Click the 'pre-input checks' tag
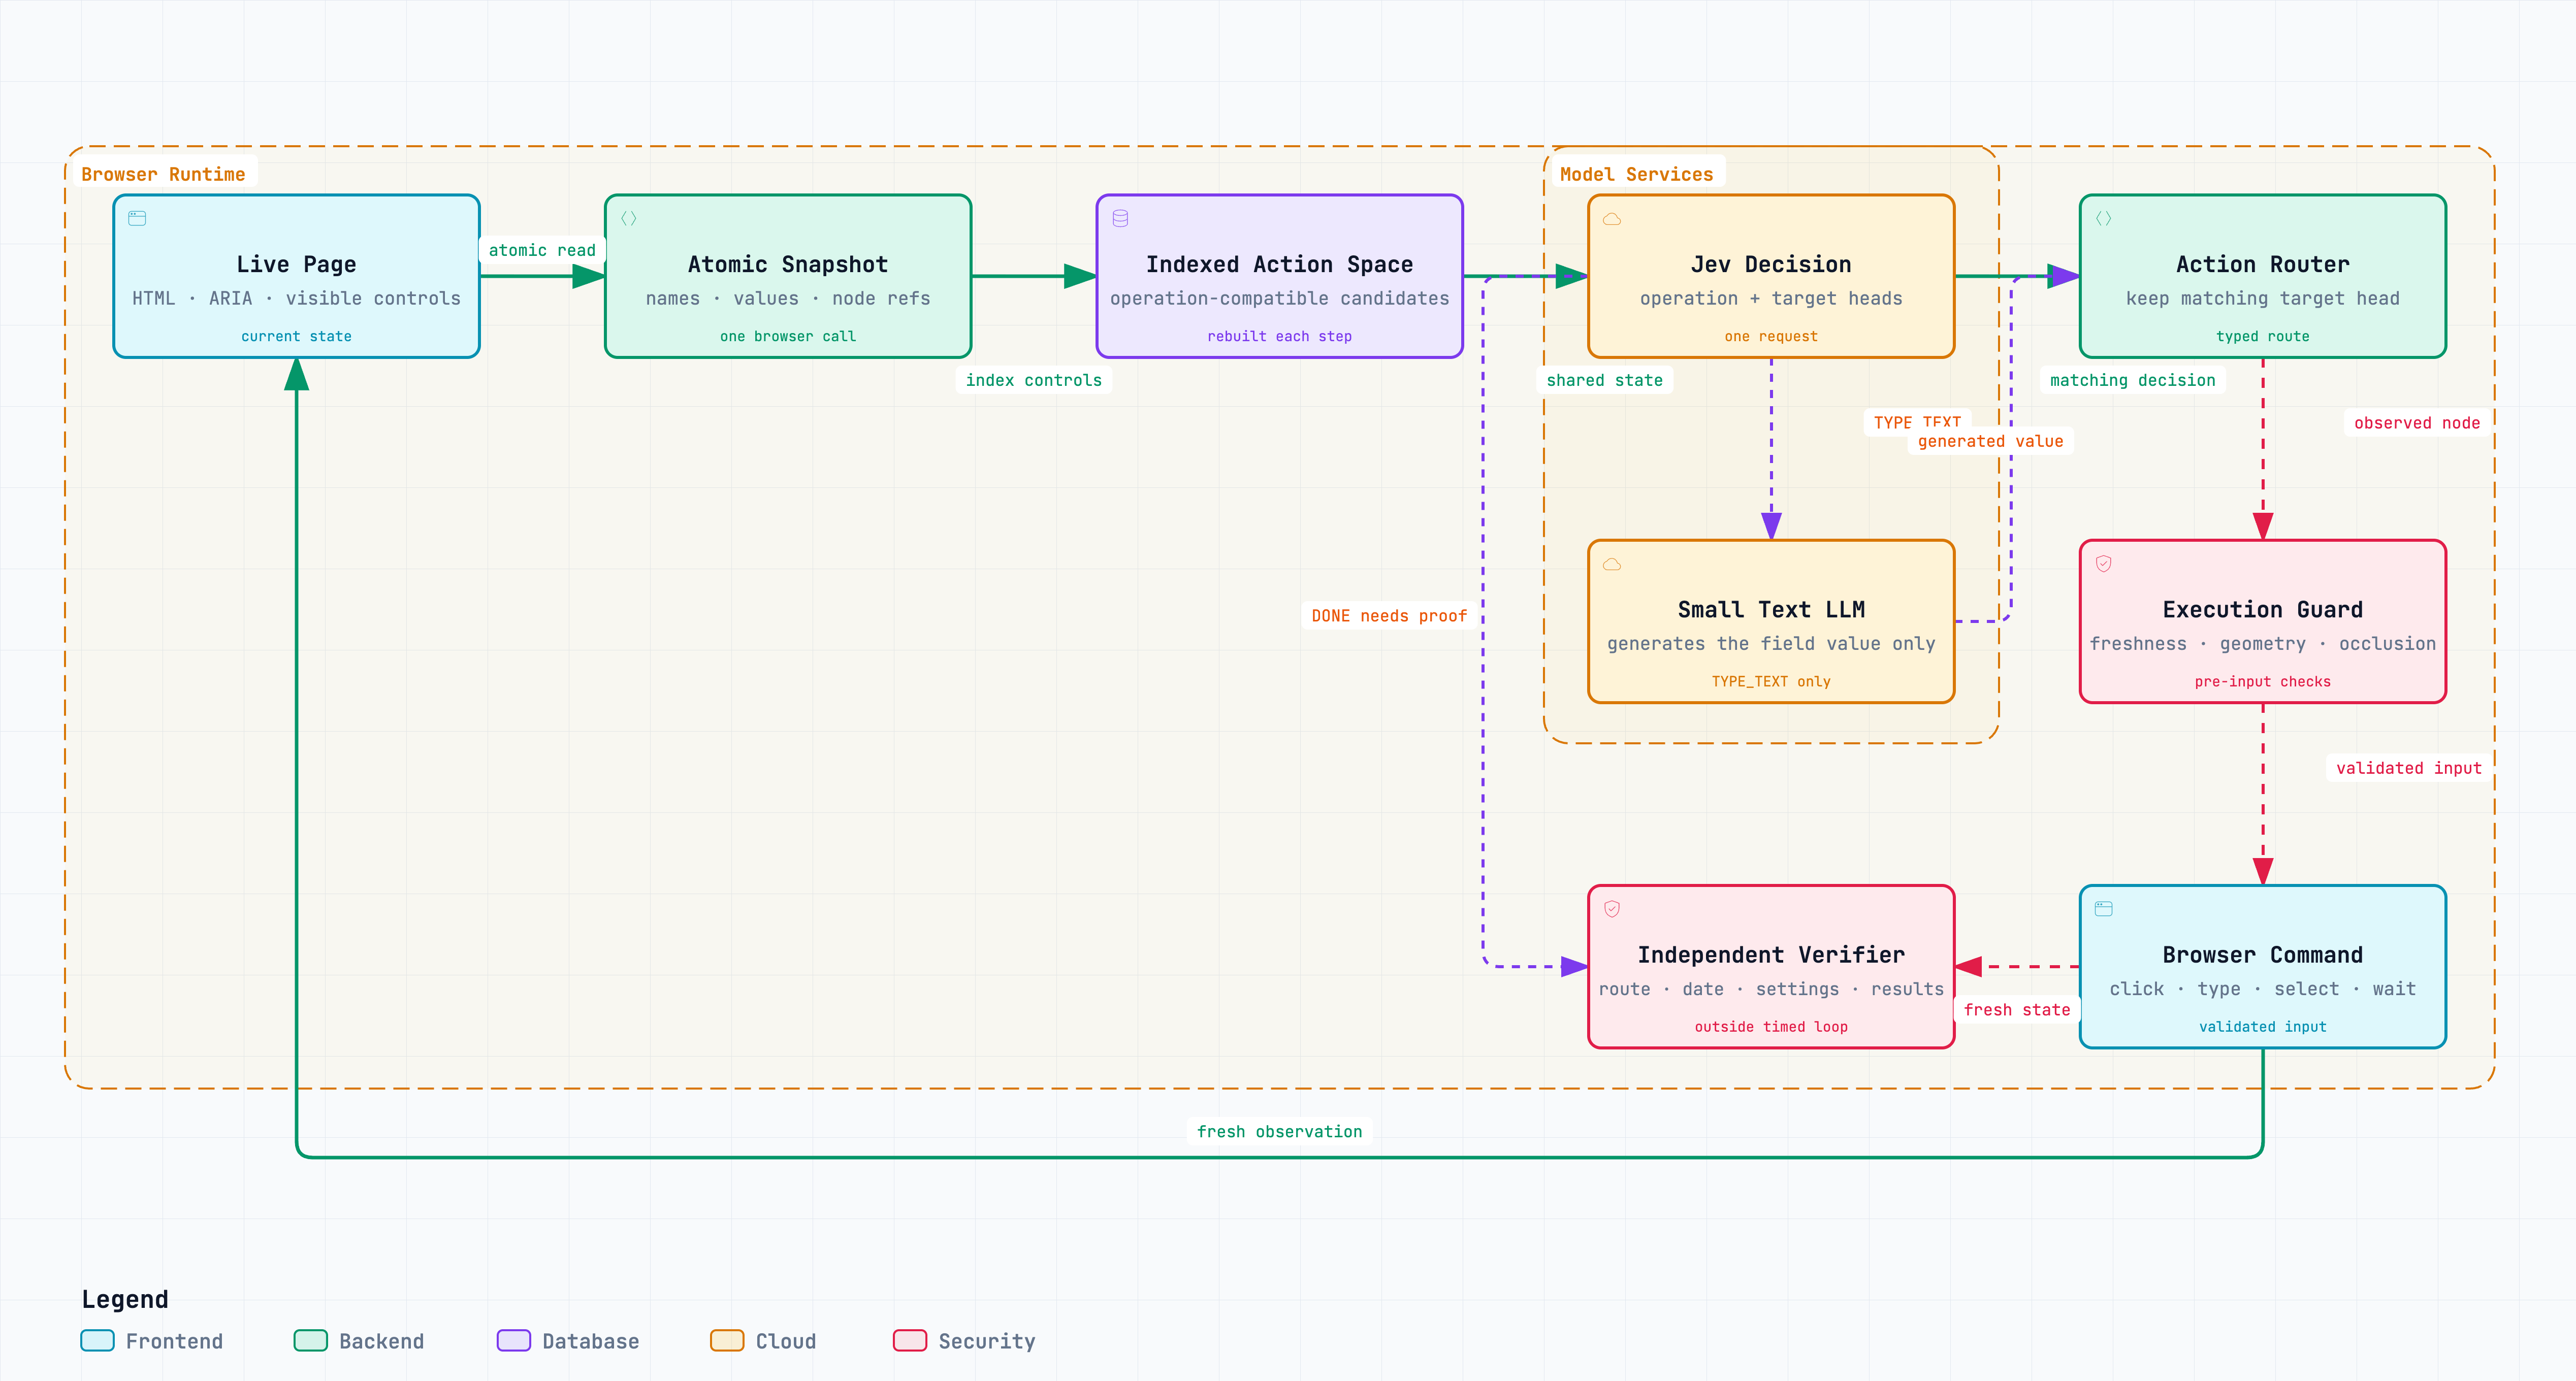This screenshot has height=1381, width=2576. [x=2262, y=681]
